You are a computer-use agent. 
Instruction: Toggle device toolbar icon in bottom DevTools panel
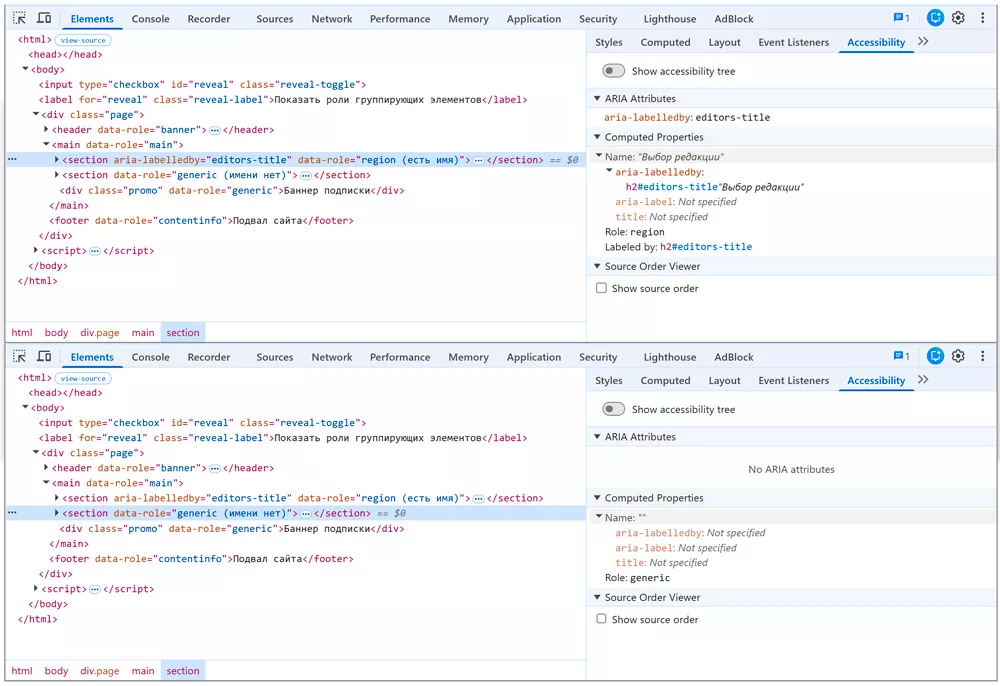pyautogui.click(x=44, y=356)
